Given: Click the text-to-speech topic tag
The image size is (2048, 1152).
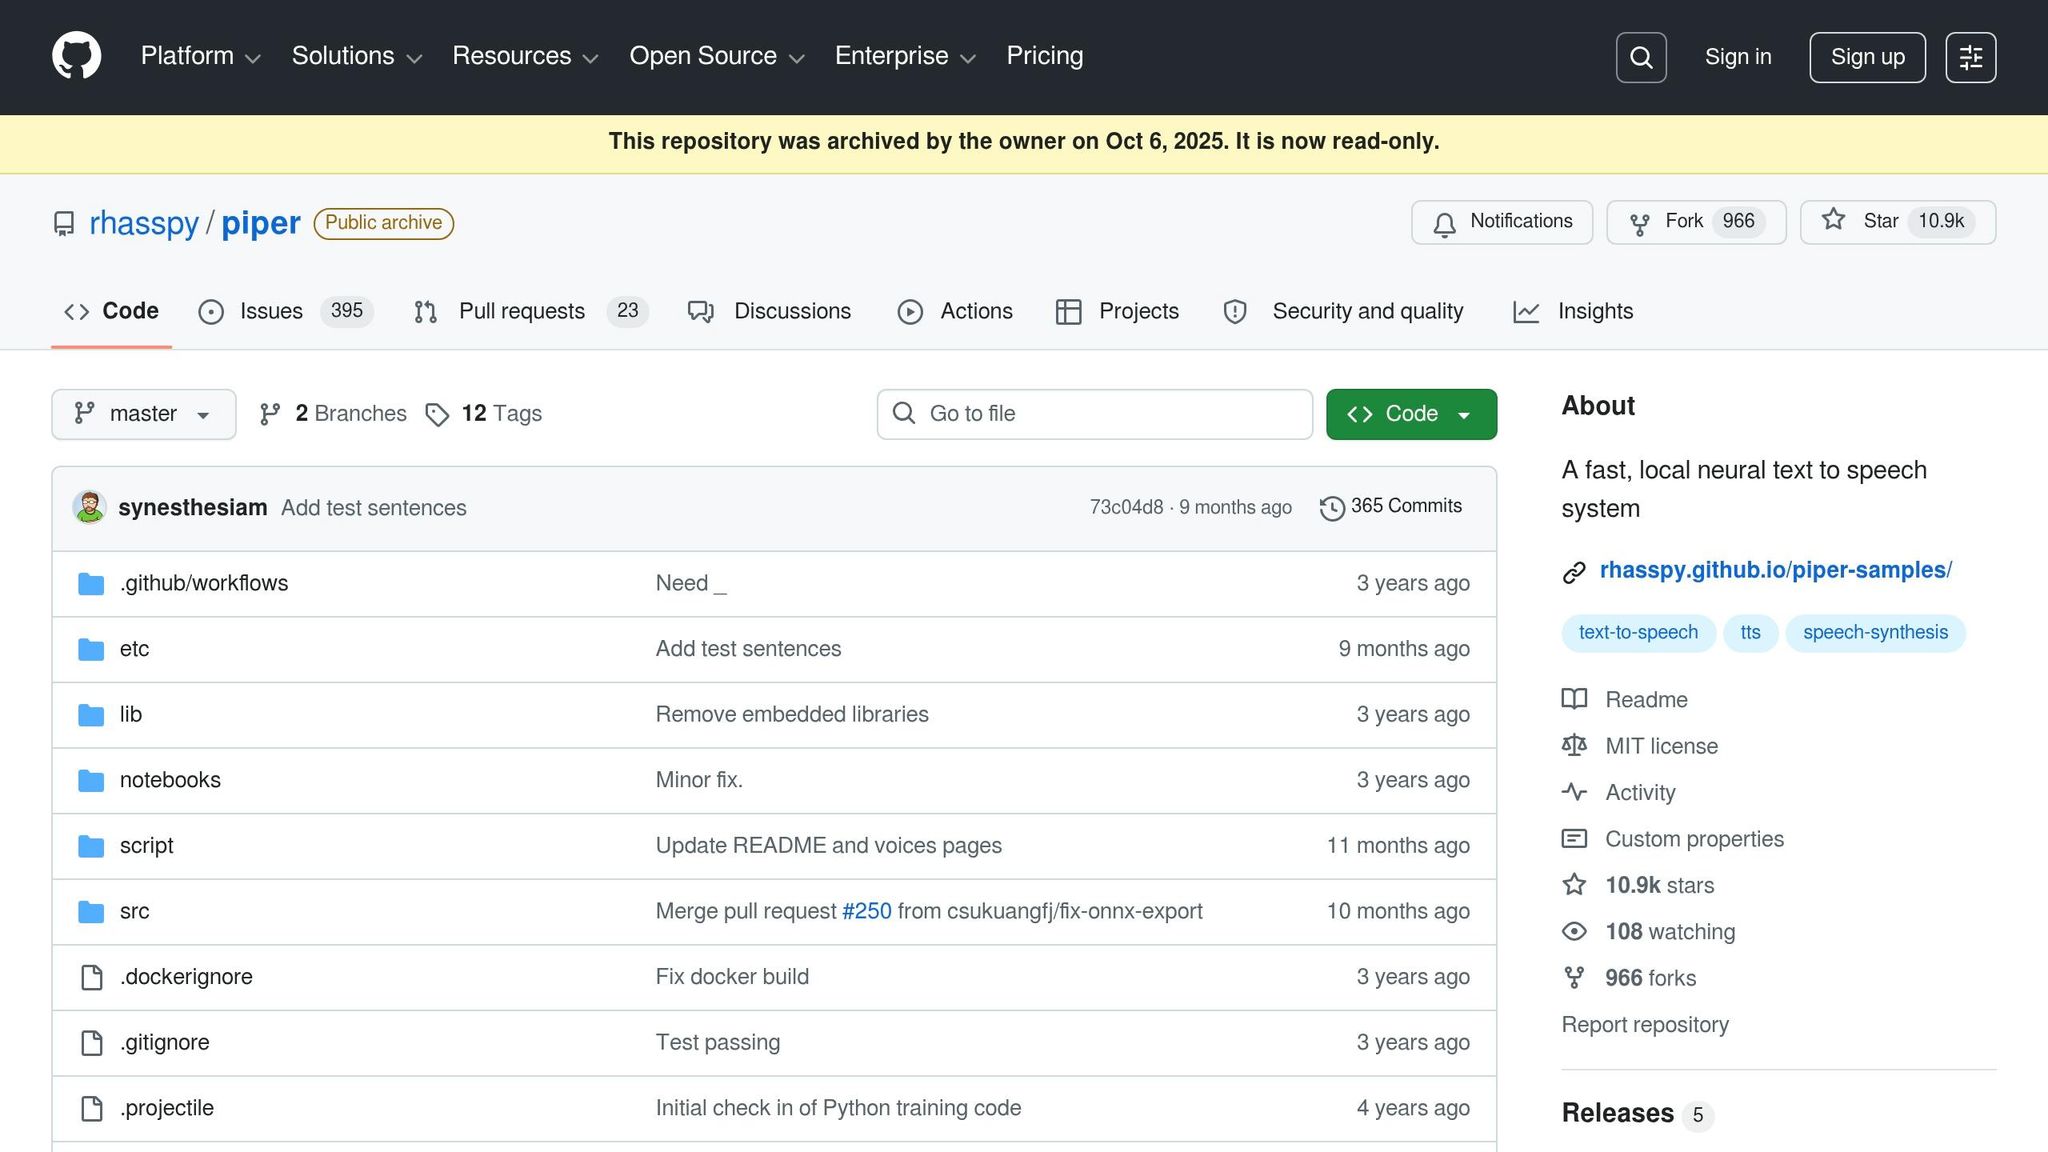Looking at the screenshot, I should coord(1638,633).
